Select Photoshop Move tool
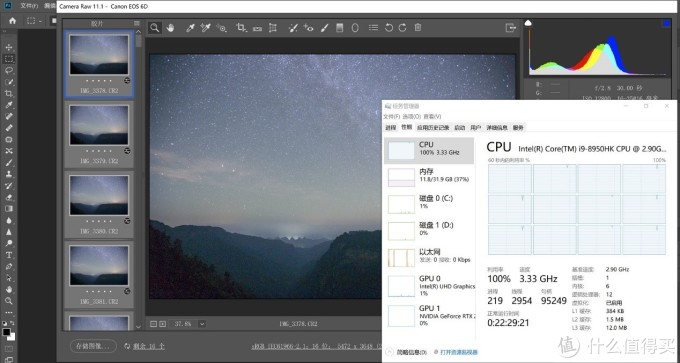Image resolution: width=680 pixels, height=363 pixels. (9, 47)
